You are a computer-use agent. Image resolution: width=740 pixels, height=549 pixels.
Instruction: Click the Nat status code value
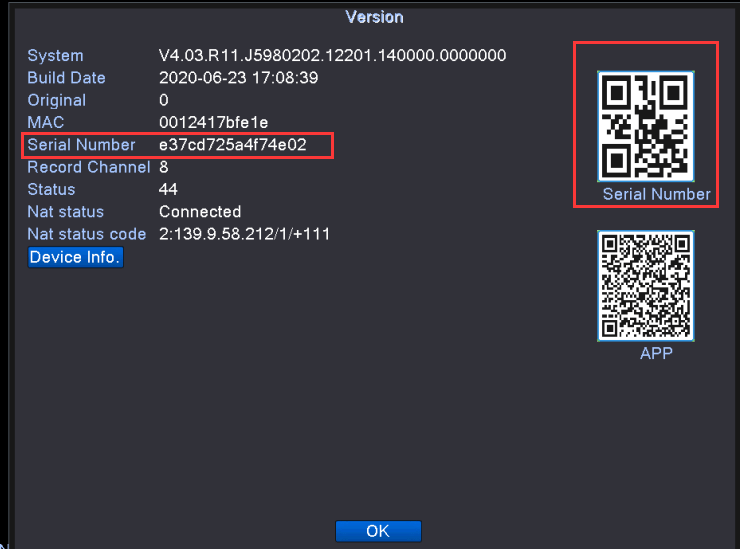click(x=244, y=234)
